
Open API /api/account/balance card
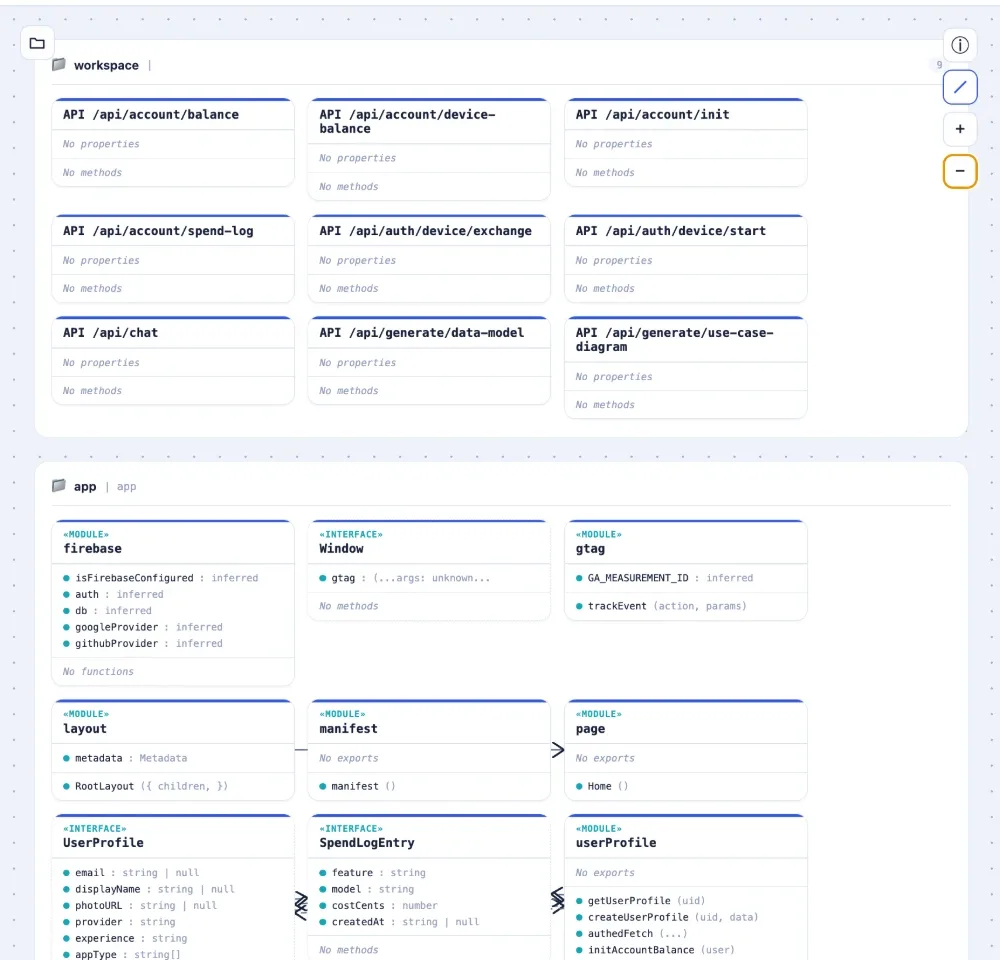click(173, 142)
